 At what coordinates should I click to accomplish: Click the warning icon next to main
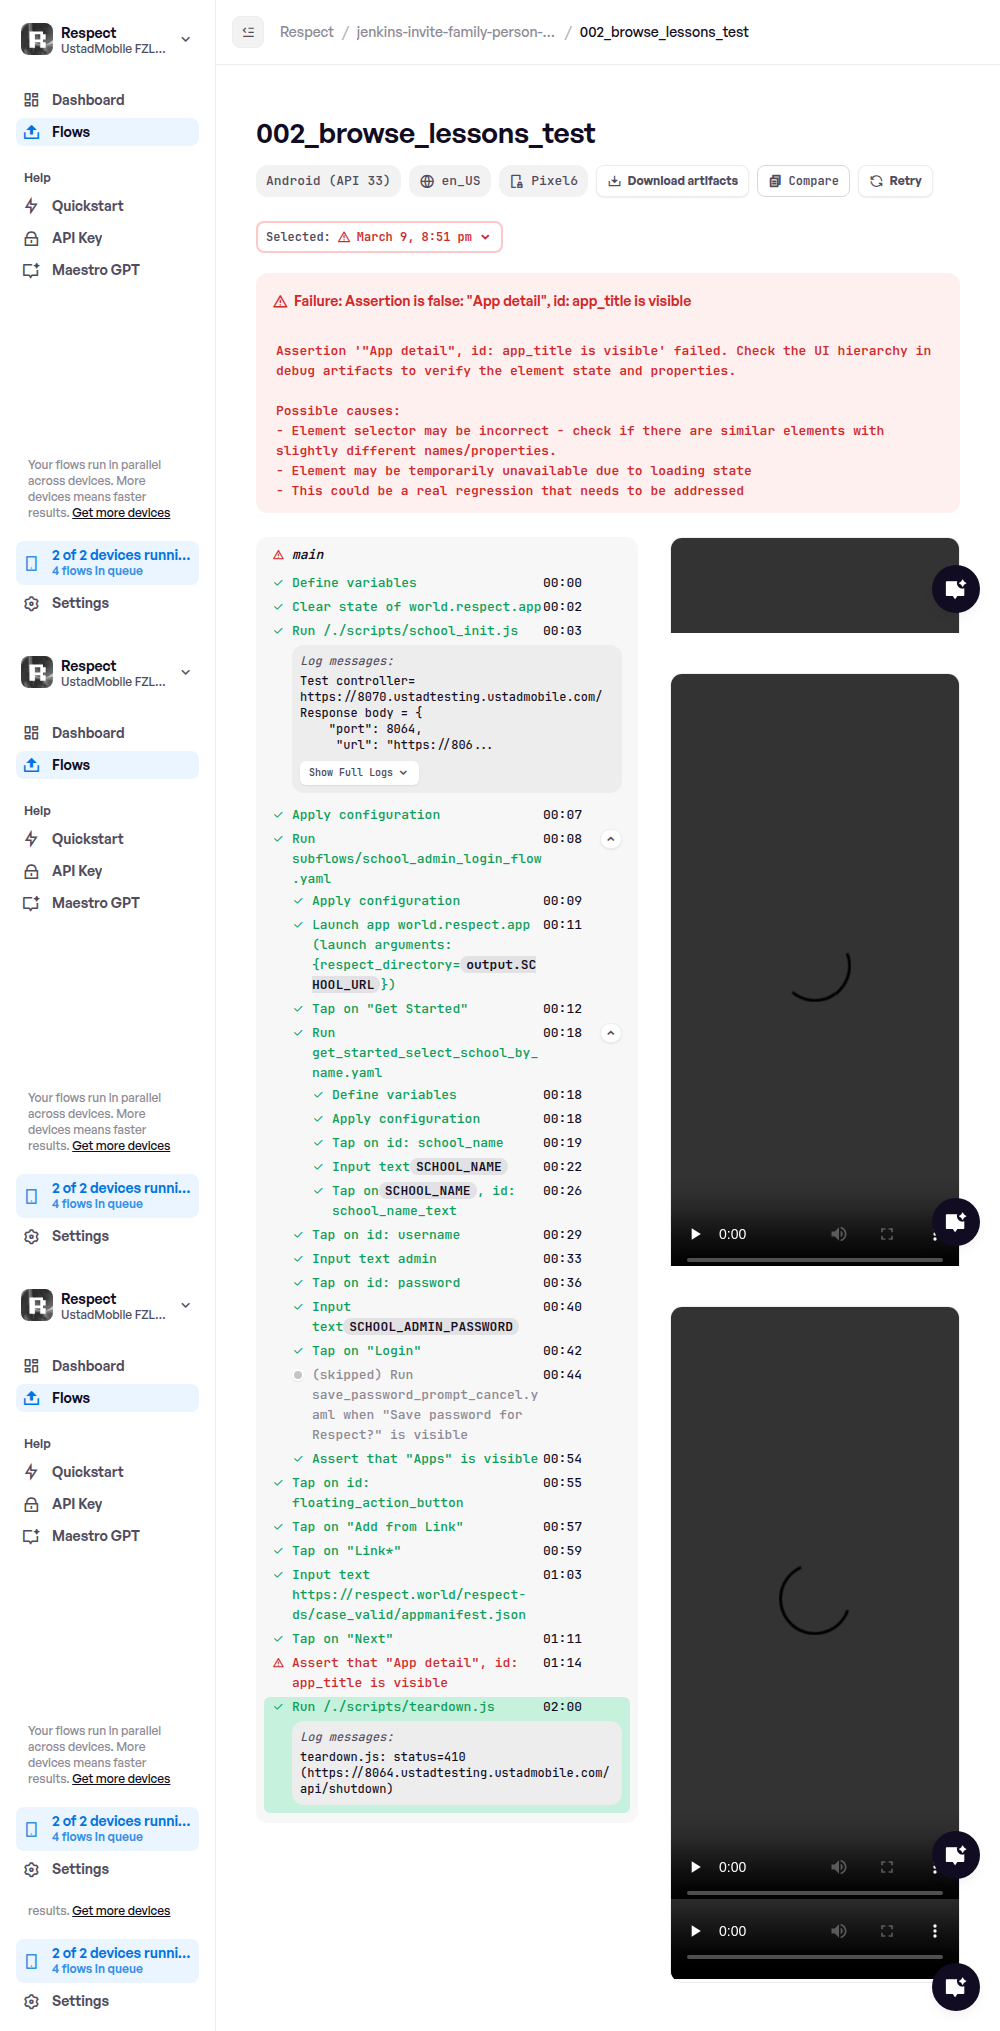pos(278,555)
